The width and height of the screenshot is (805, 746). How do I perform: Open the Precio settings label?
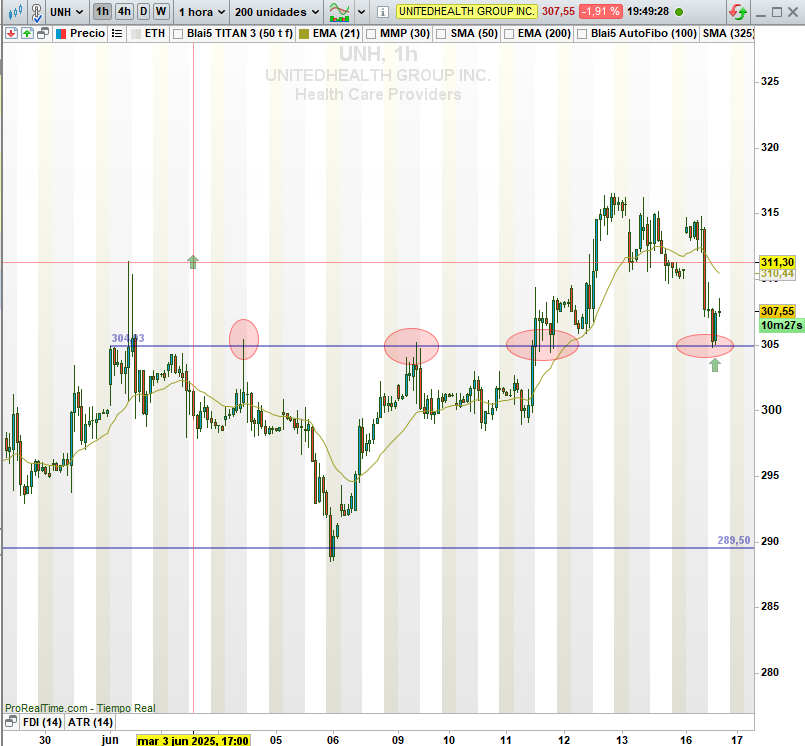pos(87,33)
